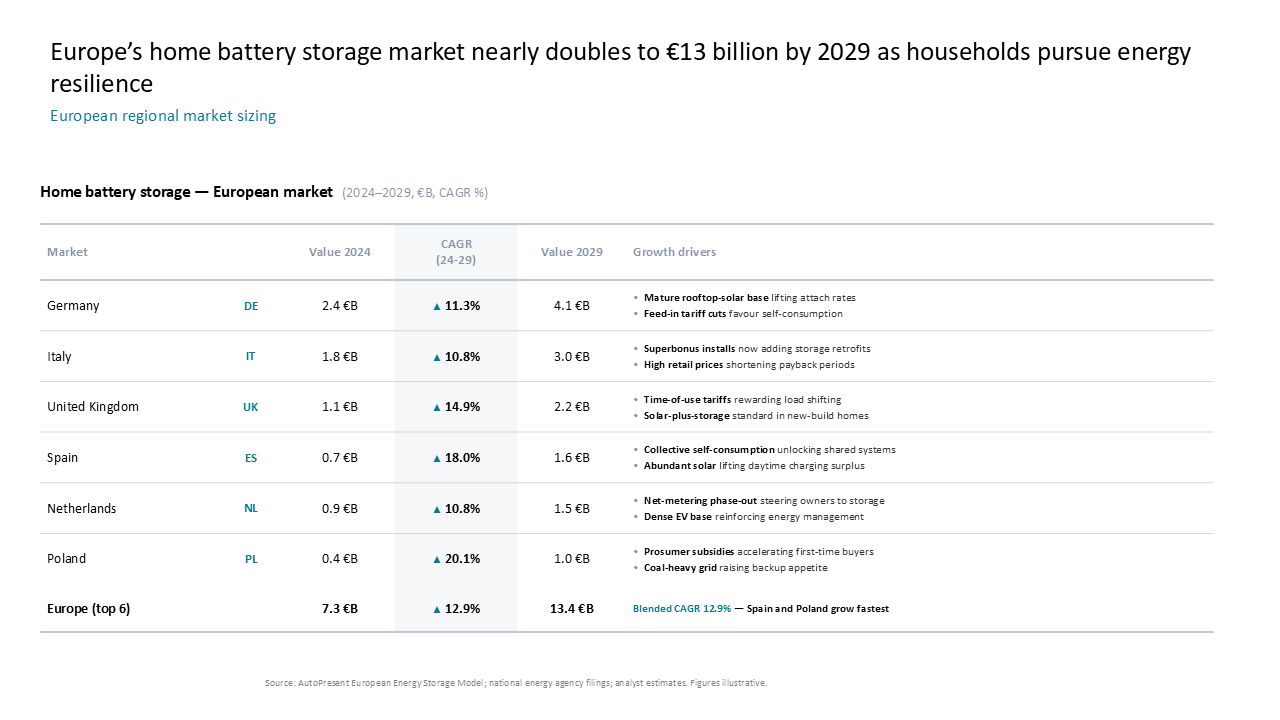Click Spain's 1.6 €B value

[x=572, y=458]
